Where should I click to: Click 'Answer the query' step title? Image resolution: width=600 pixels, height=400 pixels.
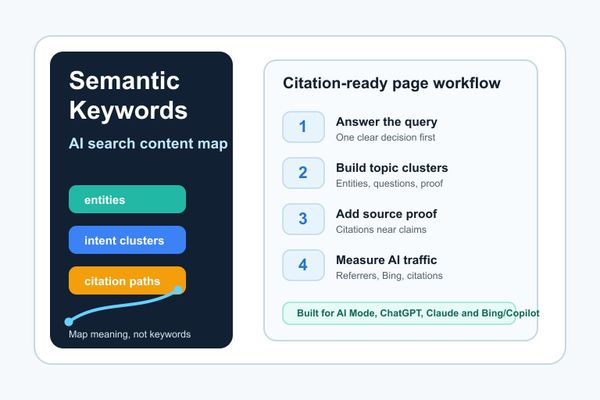[386, 122]
